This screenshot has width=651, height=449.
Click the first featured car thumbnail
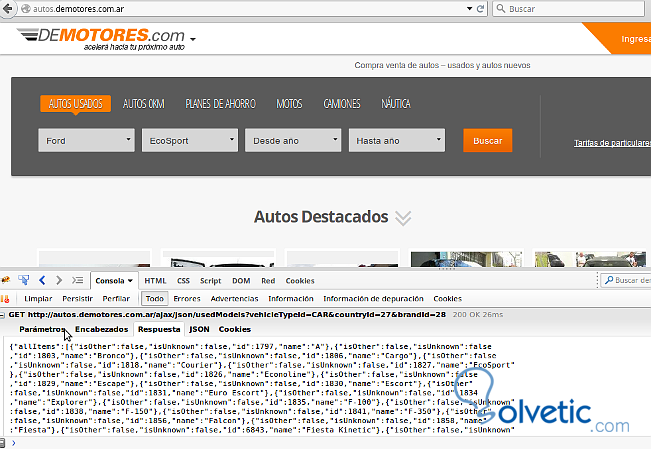click(x=94, y=259)
